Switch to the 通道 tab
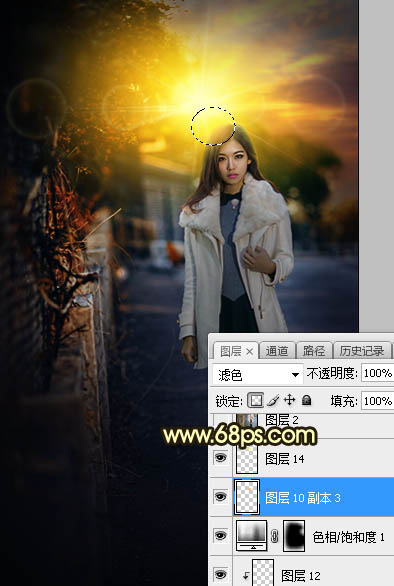This screenshot has height=586, width=394. [x=277, y=351]
